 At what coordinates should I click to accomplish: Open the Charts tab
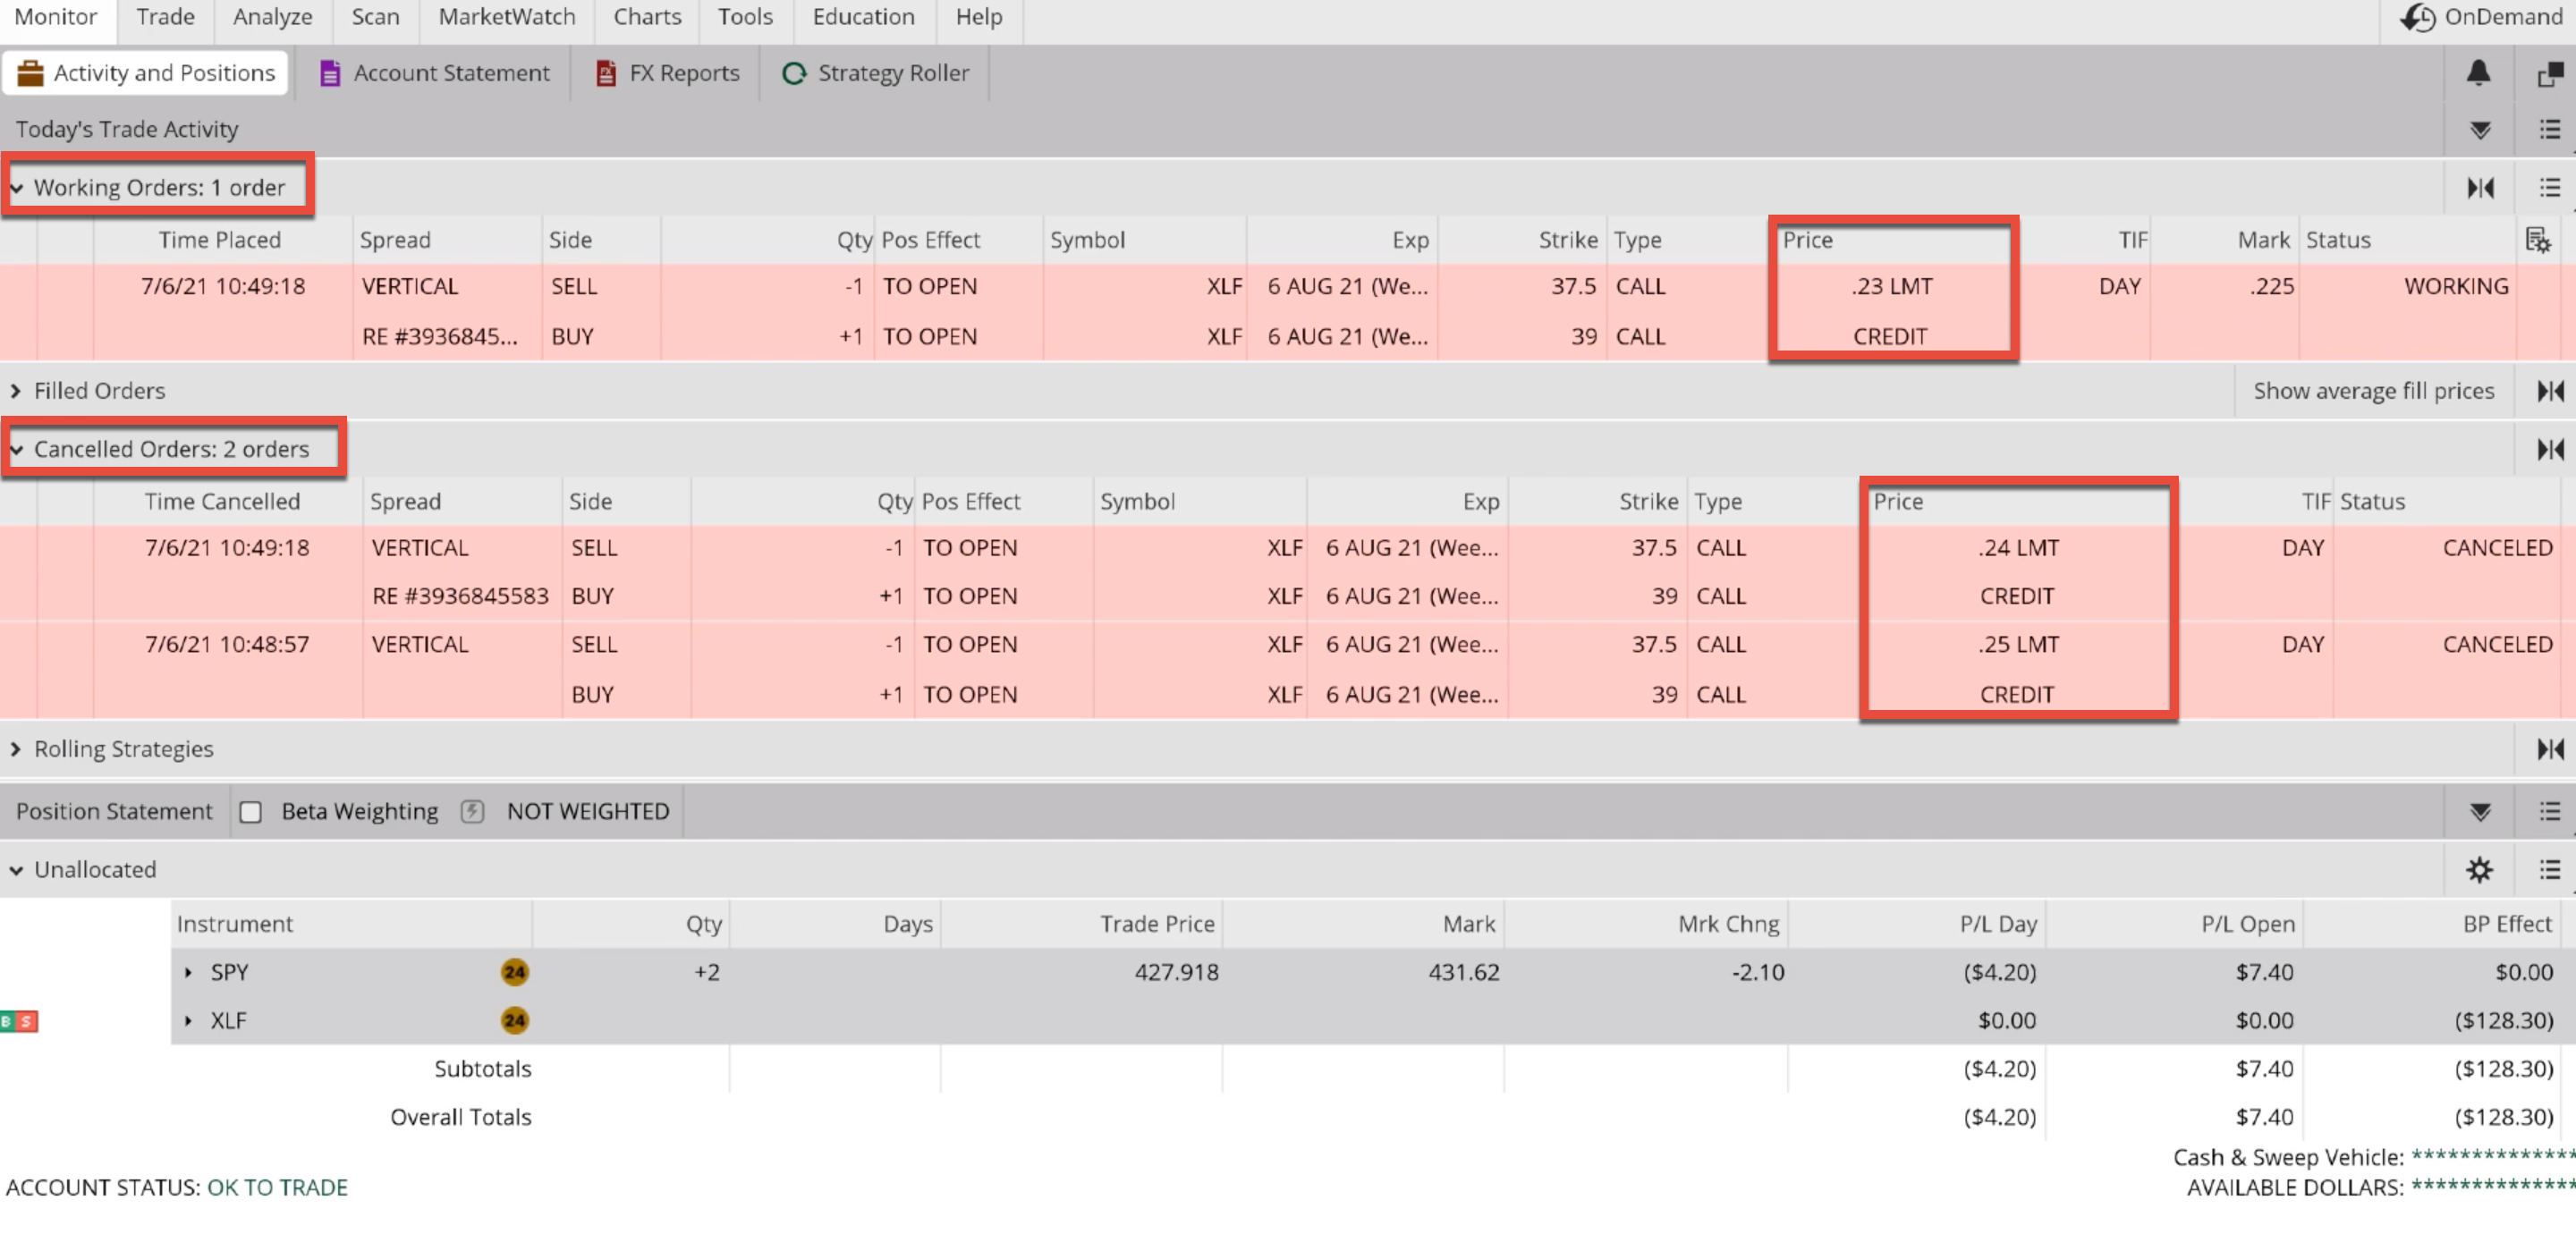647,17
